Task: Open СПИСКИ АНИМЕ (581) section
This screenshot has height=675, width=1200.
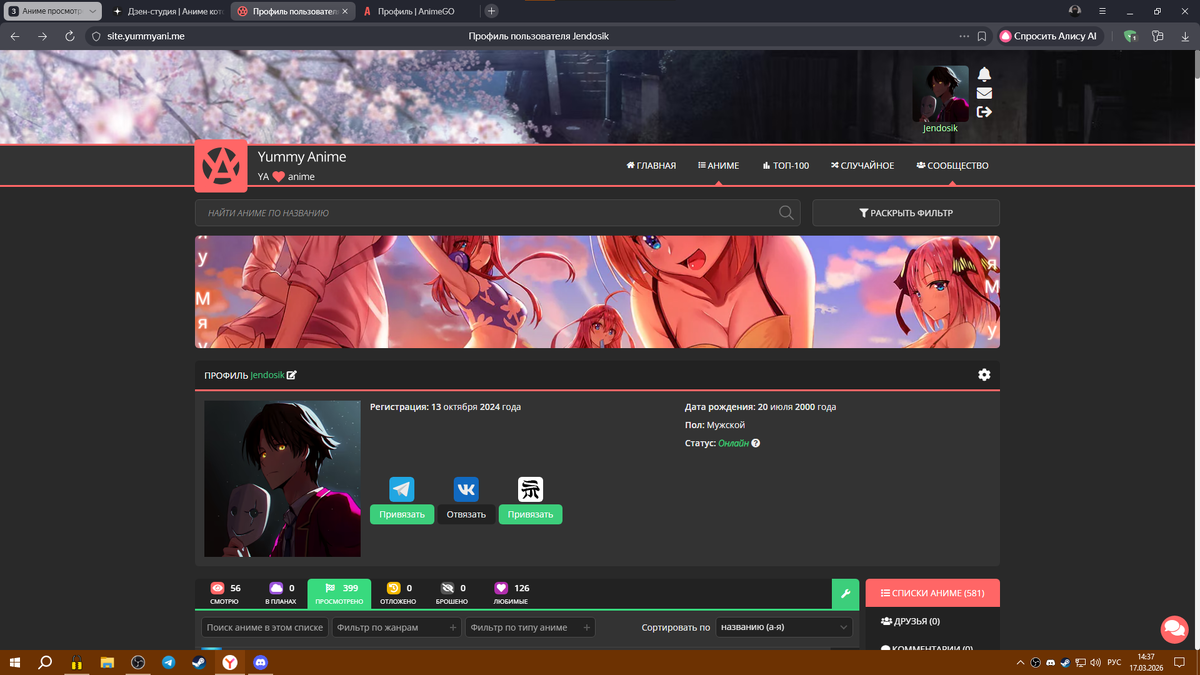Action: pyautogui.click(x=932, y=593)
